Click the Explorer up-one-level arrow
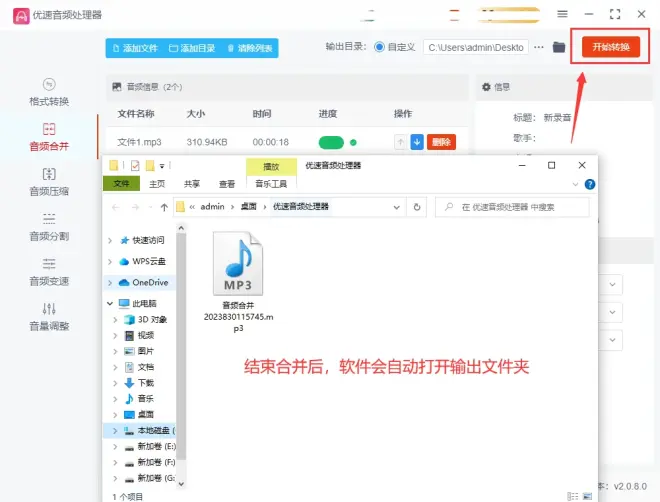 coord(164,207)
